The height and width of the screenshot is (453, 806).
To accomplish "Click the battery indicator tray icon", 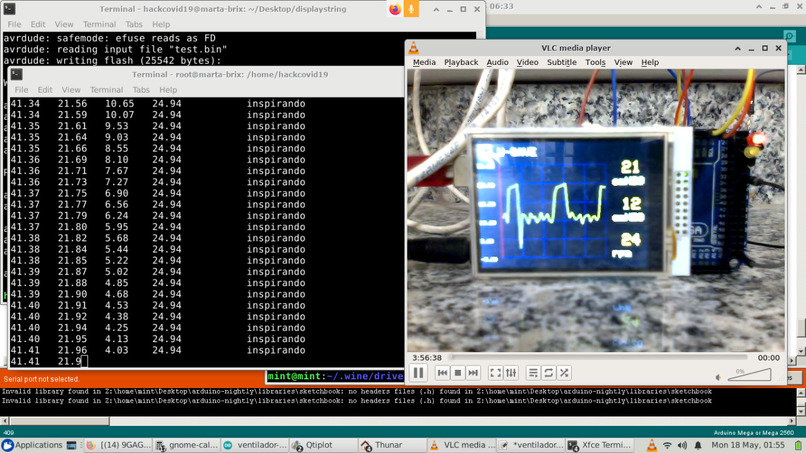I will pyautogui.click(x=798, y=445).
